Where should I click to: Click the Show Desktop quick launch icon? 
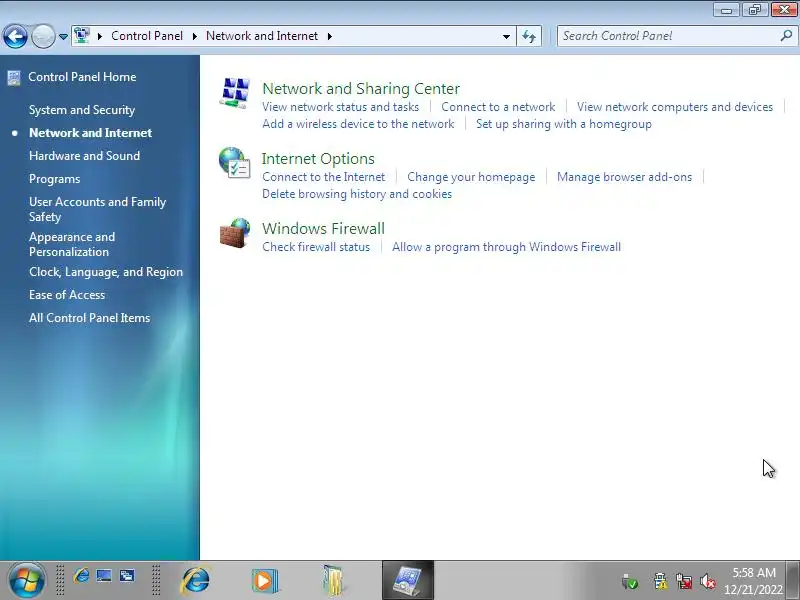pos(104,577)
